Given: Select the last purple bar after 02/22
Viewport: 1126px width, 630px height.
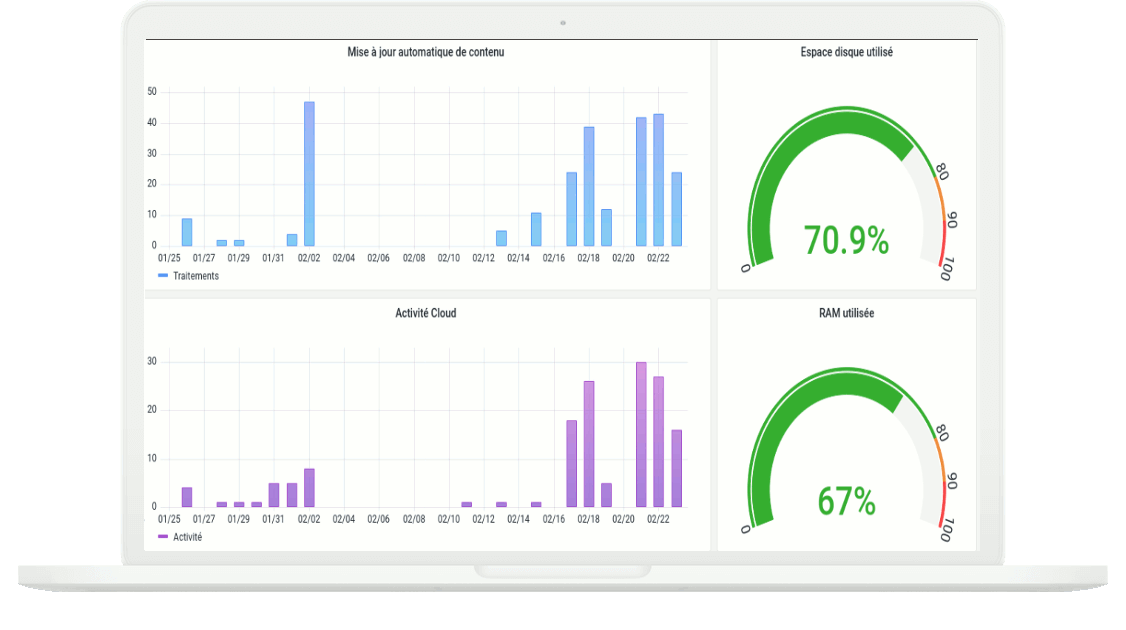Looking at the screenshot, I should click(x=676, y=468).
